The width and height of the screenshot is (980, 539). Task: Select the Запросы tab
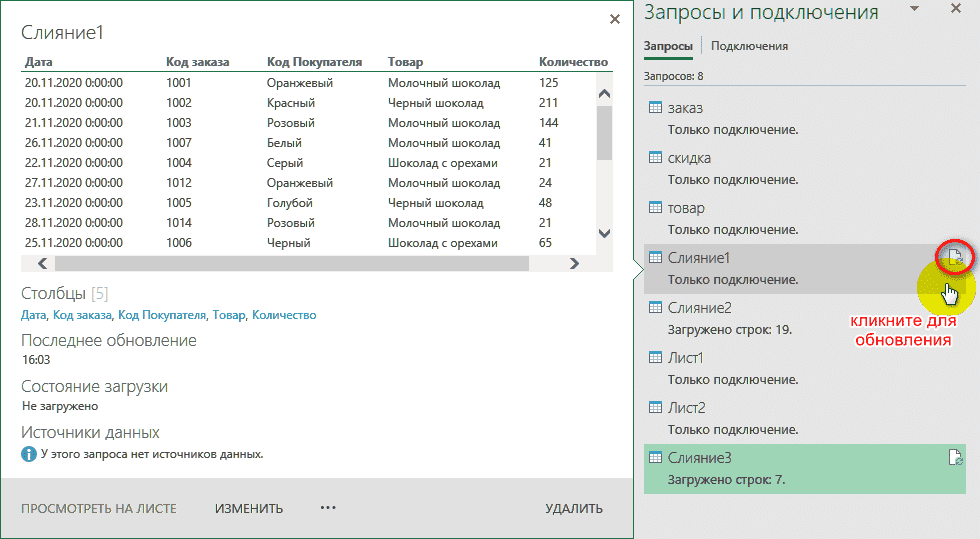667,46
